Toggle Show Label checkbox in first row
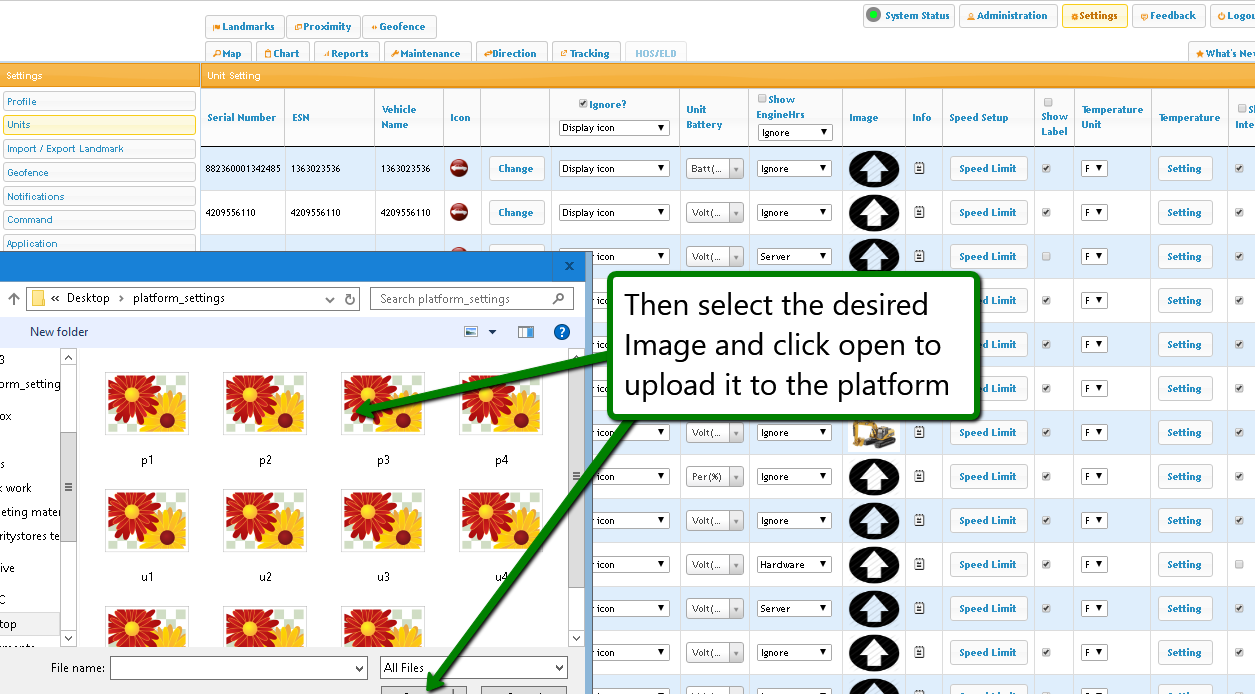This screenshot has height=694, width=1255. point(1046,169)
